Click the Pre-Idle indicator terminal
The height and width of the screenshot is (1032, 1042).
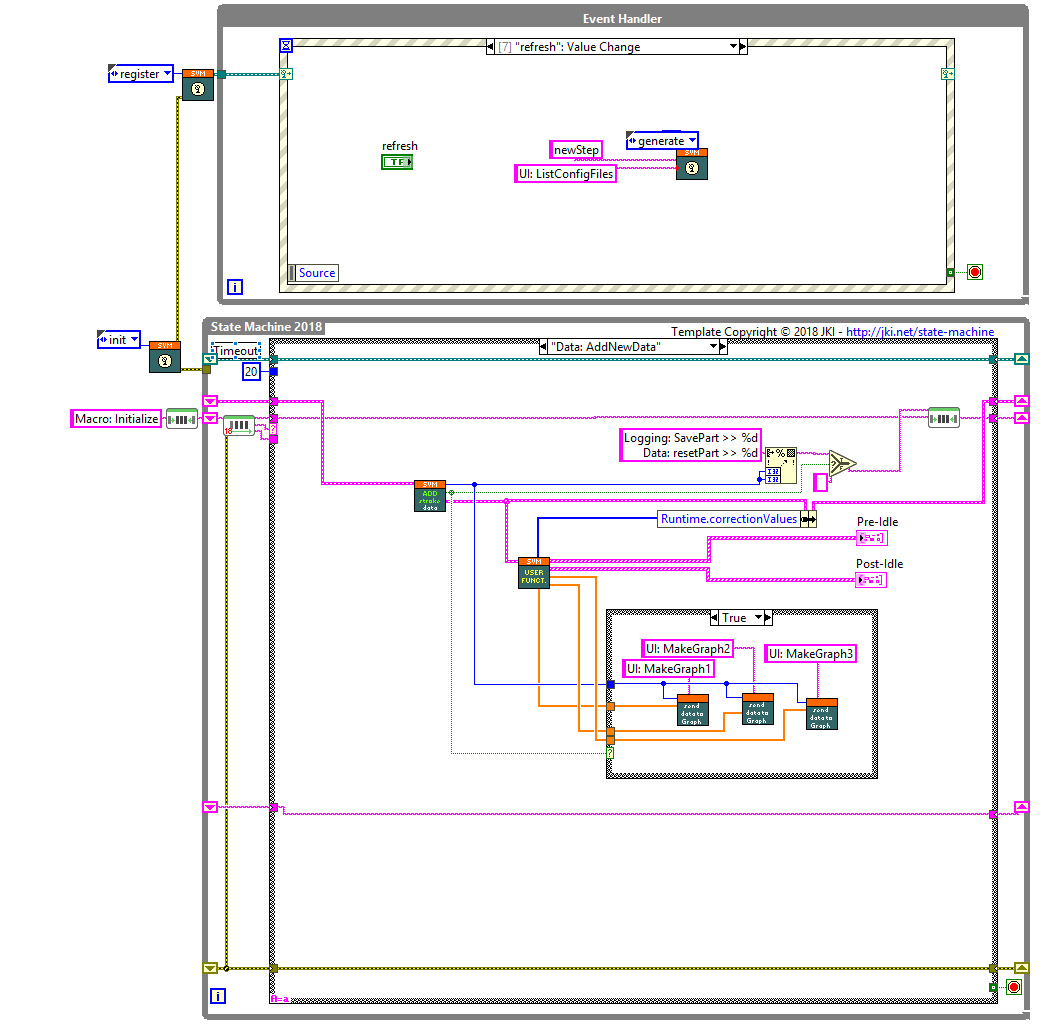click(872, 538)
